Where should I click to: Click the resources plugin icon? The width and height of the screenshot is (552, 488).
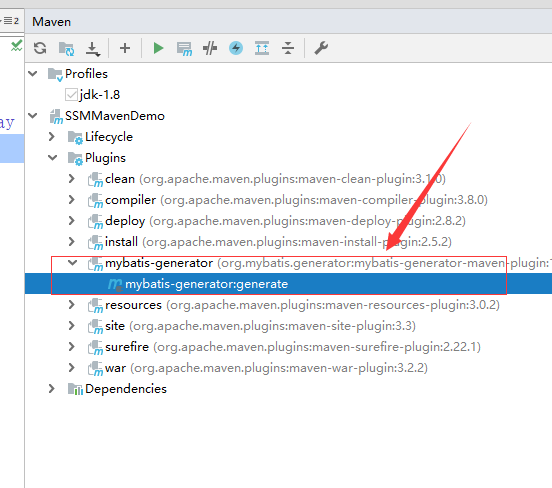[95, 306]
